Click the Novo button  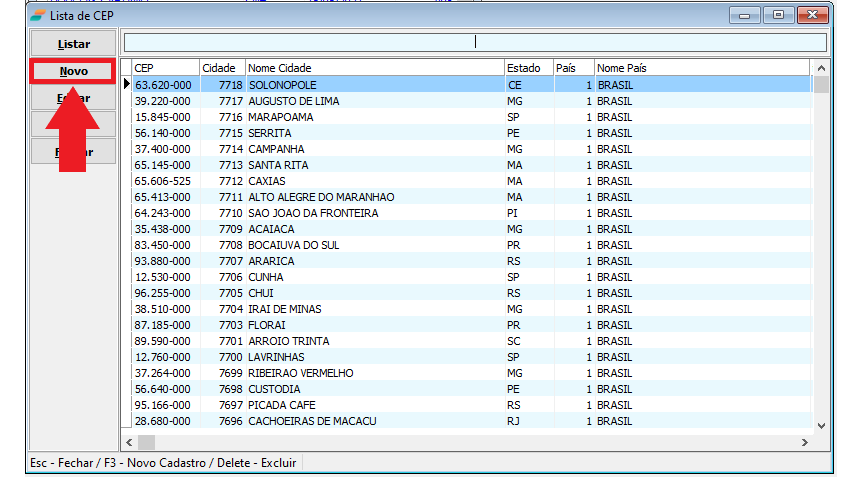pyautogui.click(x=72, y=72)
